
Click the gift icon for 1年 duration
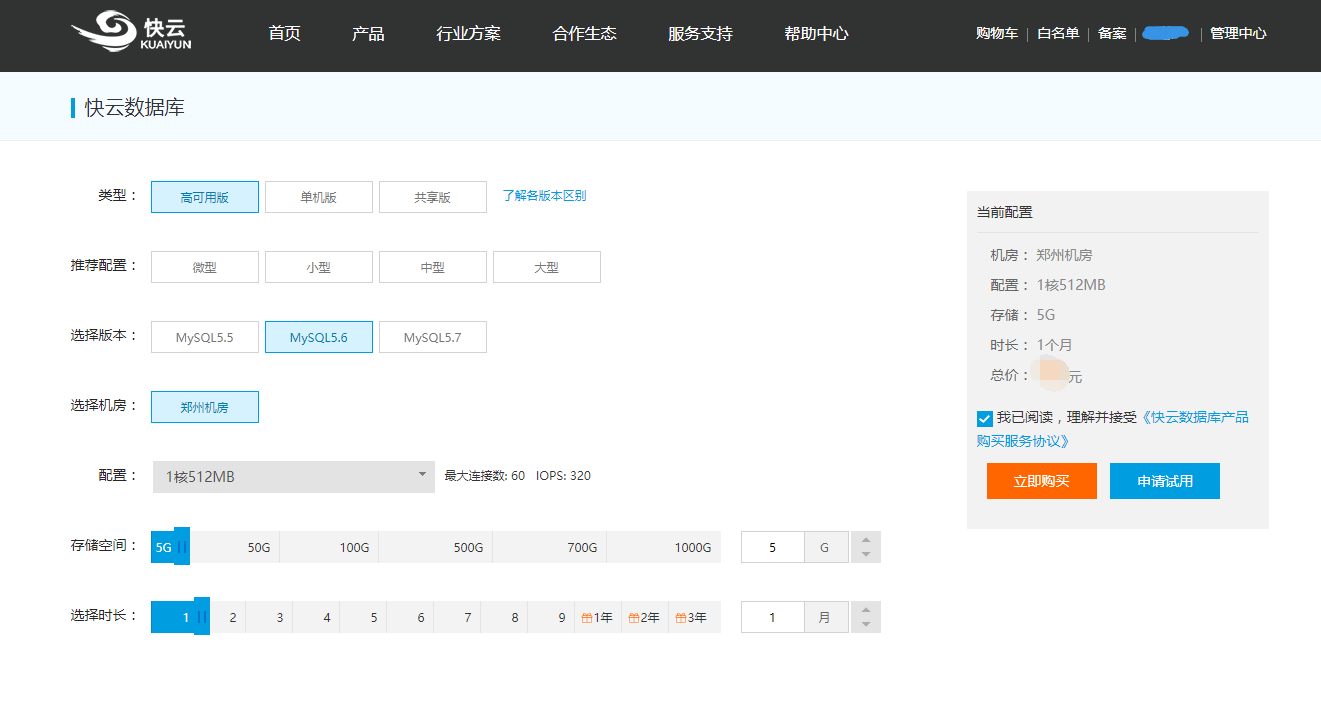point(587,618)
